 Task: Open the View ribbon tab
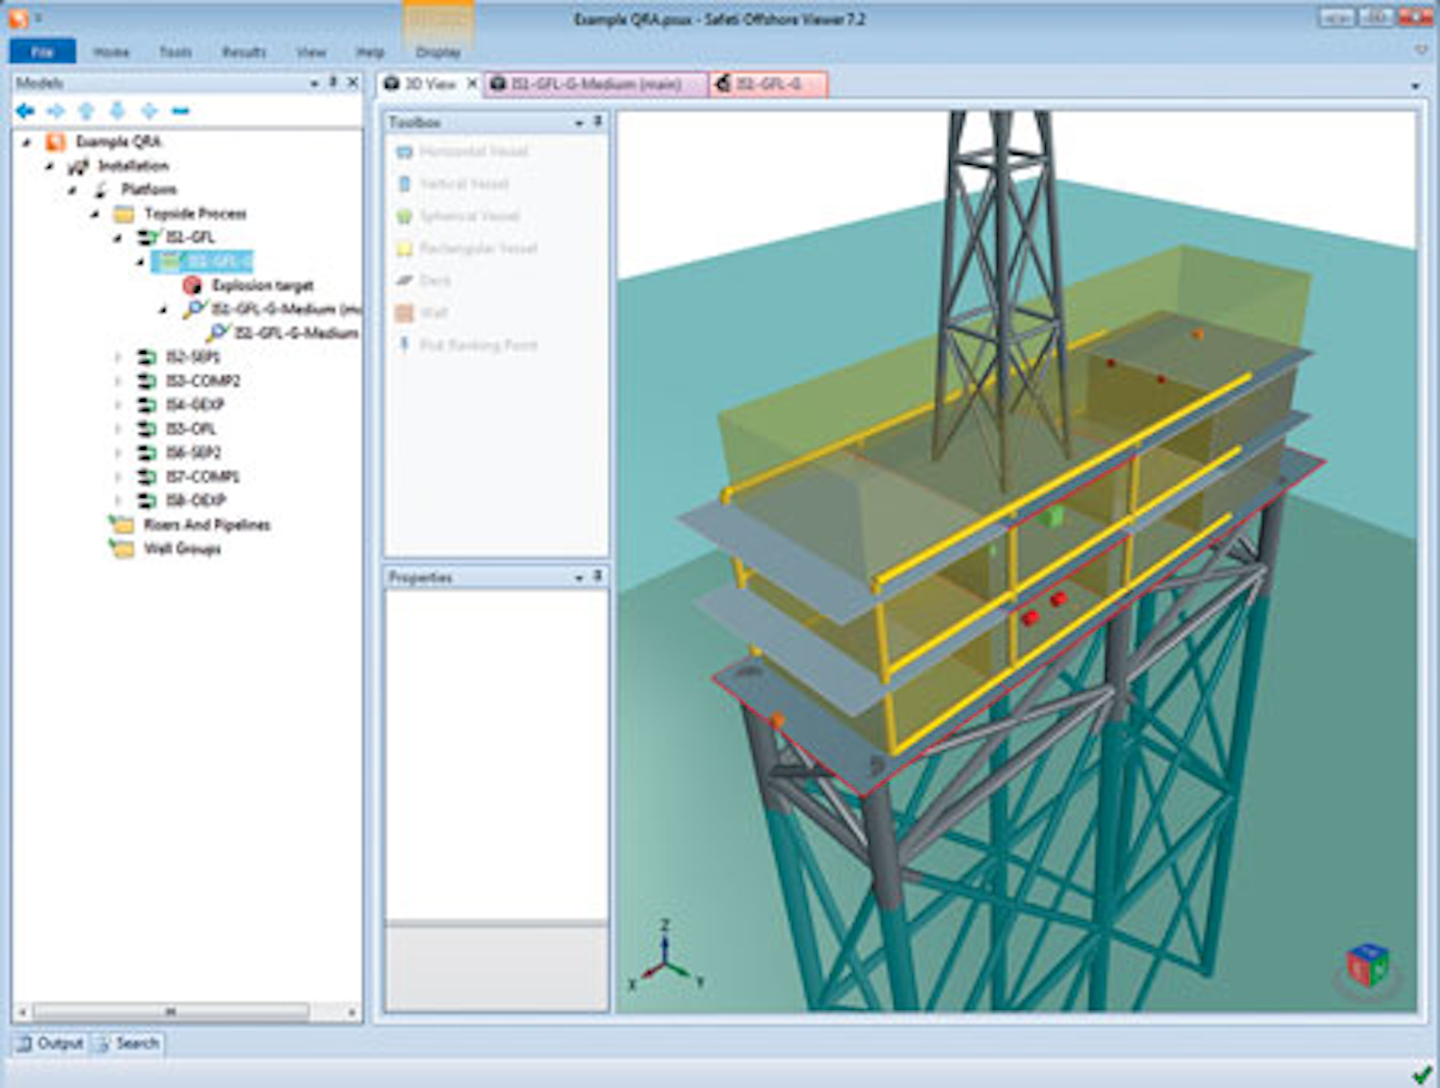pos(311,52)
